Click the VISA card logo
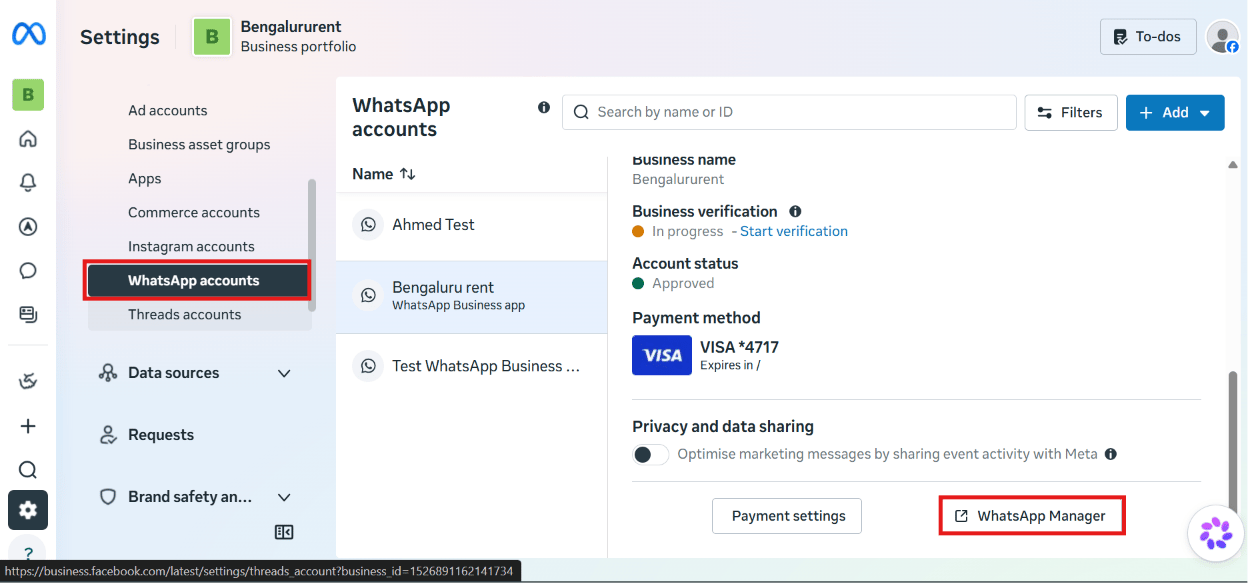 point(662,355)
